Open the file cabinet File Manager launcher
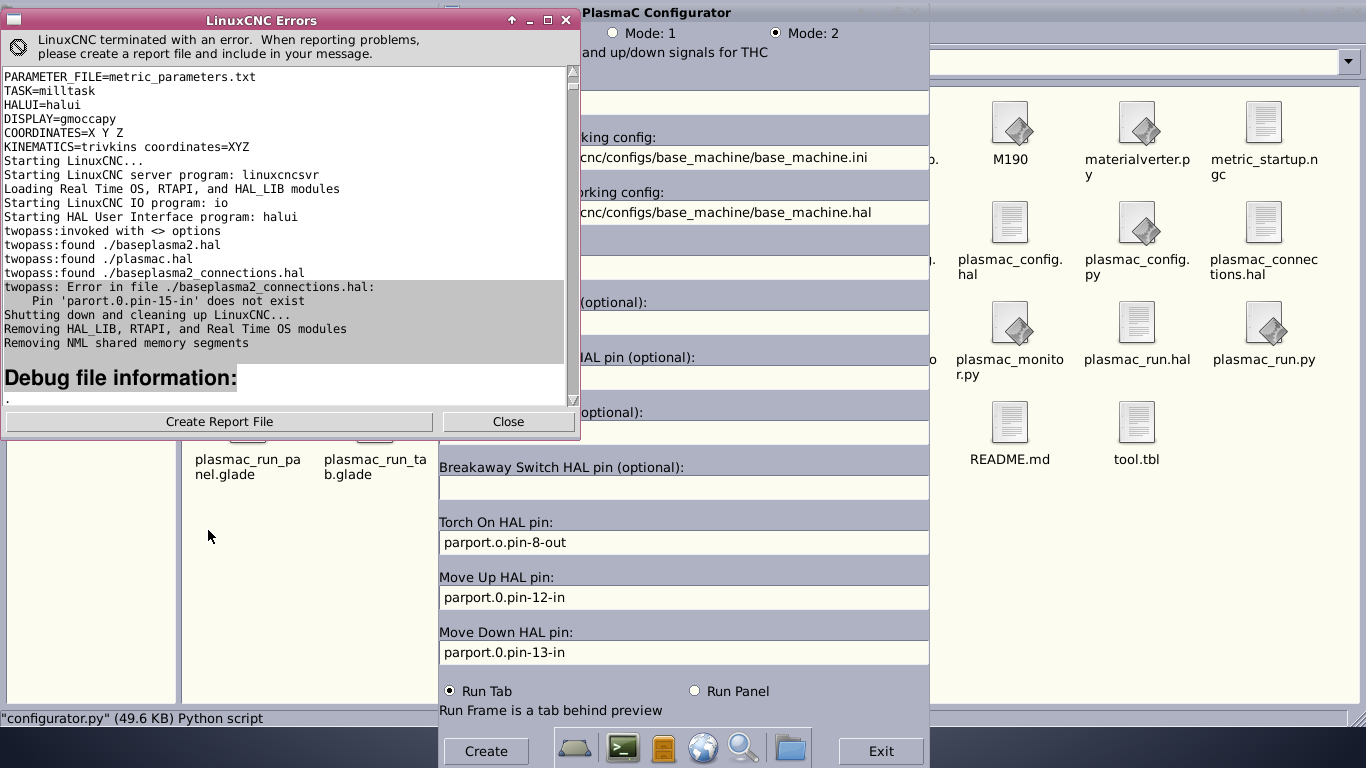 (x=663, y=748)
